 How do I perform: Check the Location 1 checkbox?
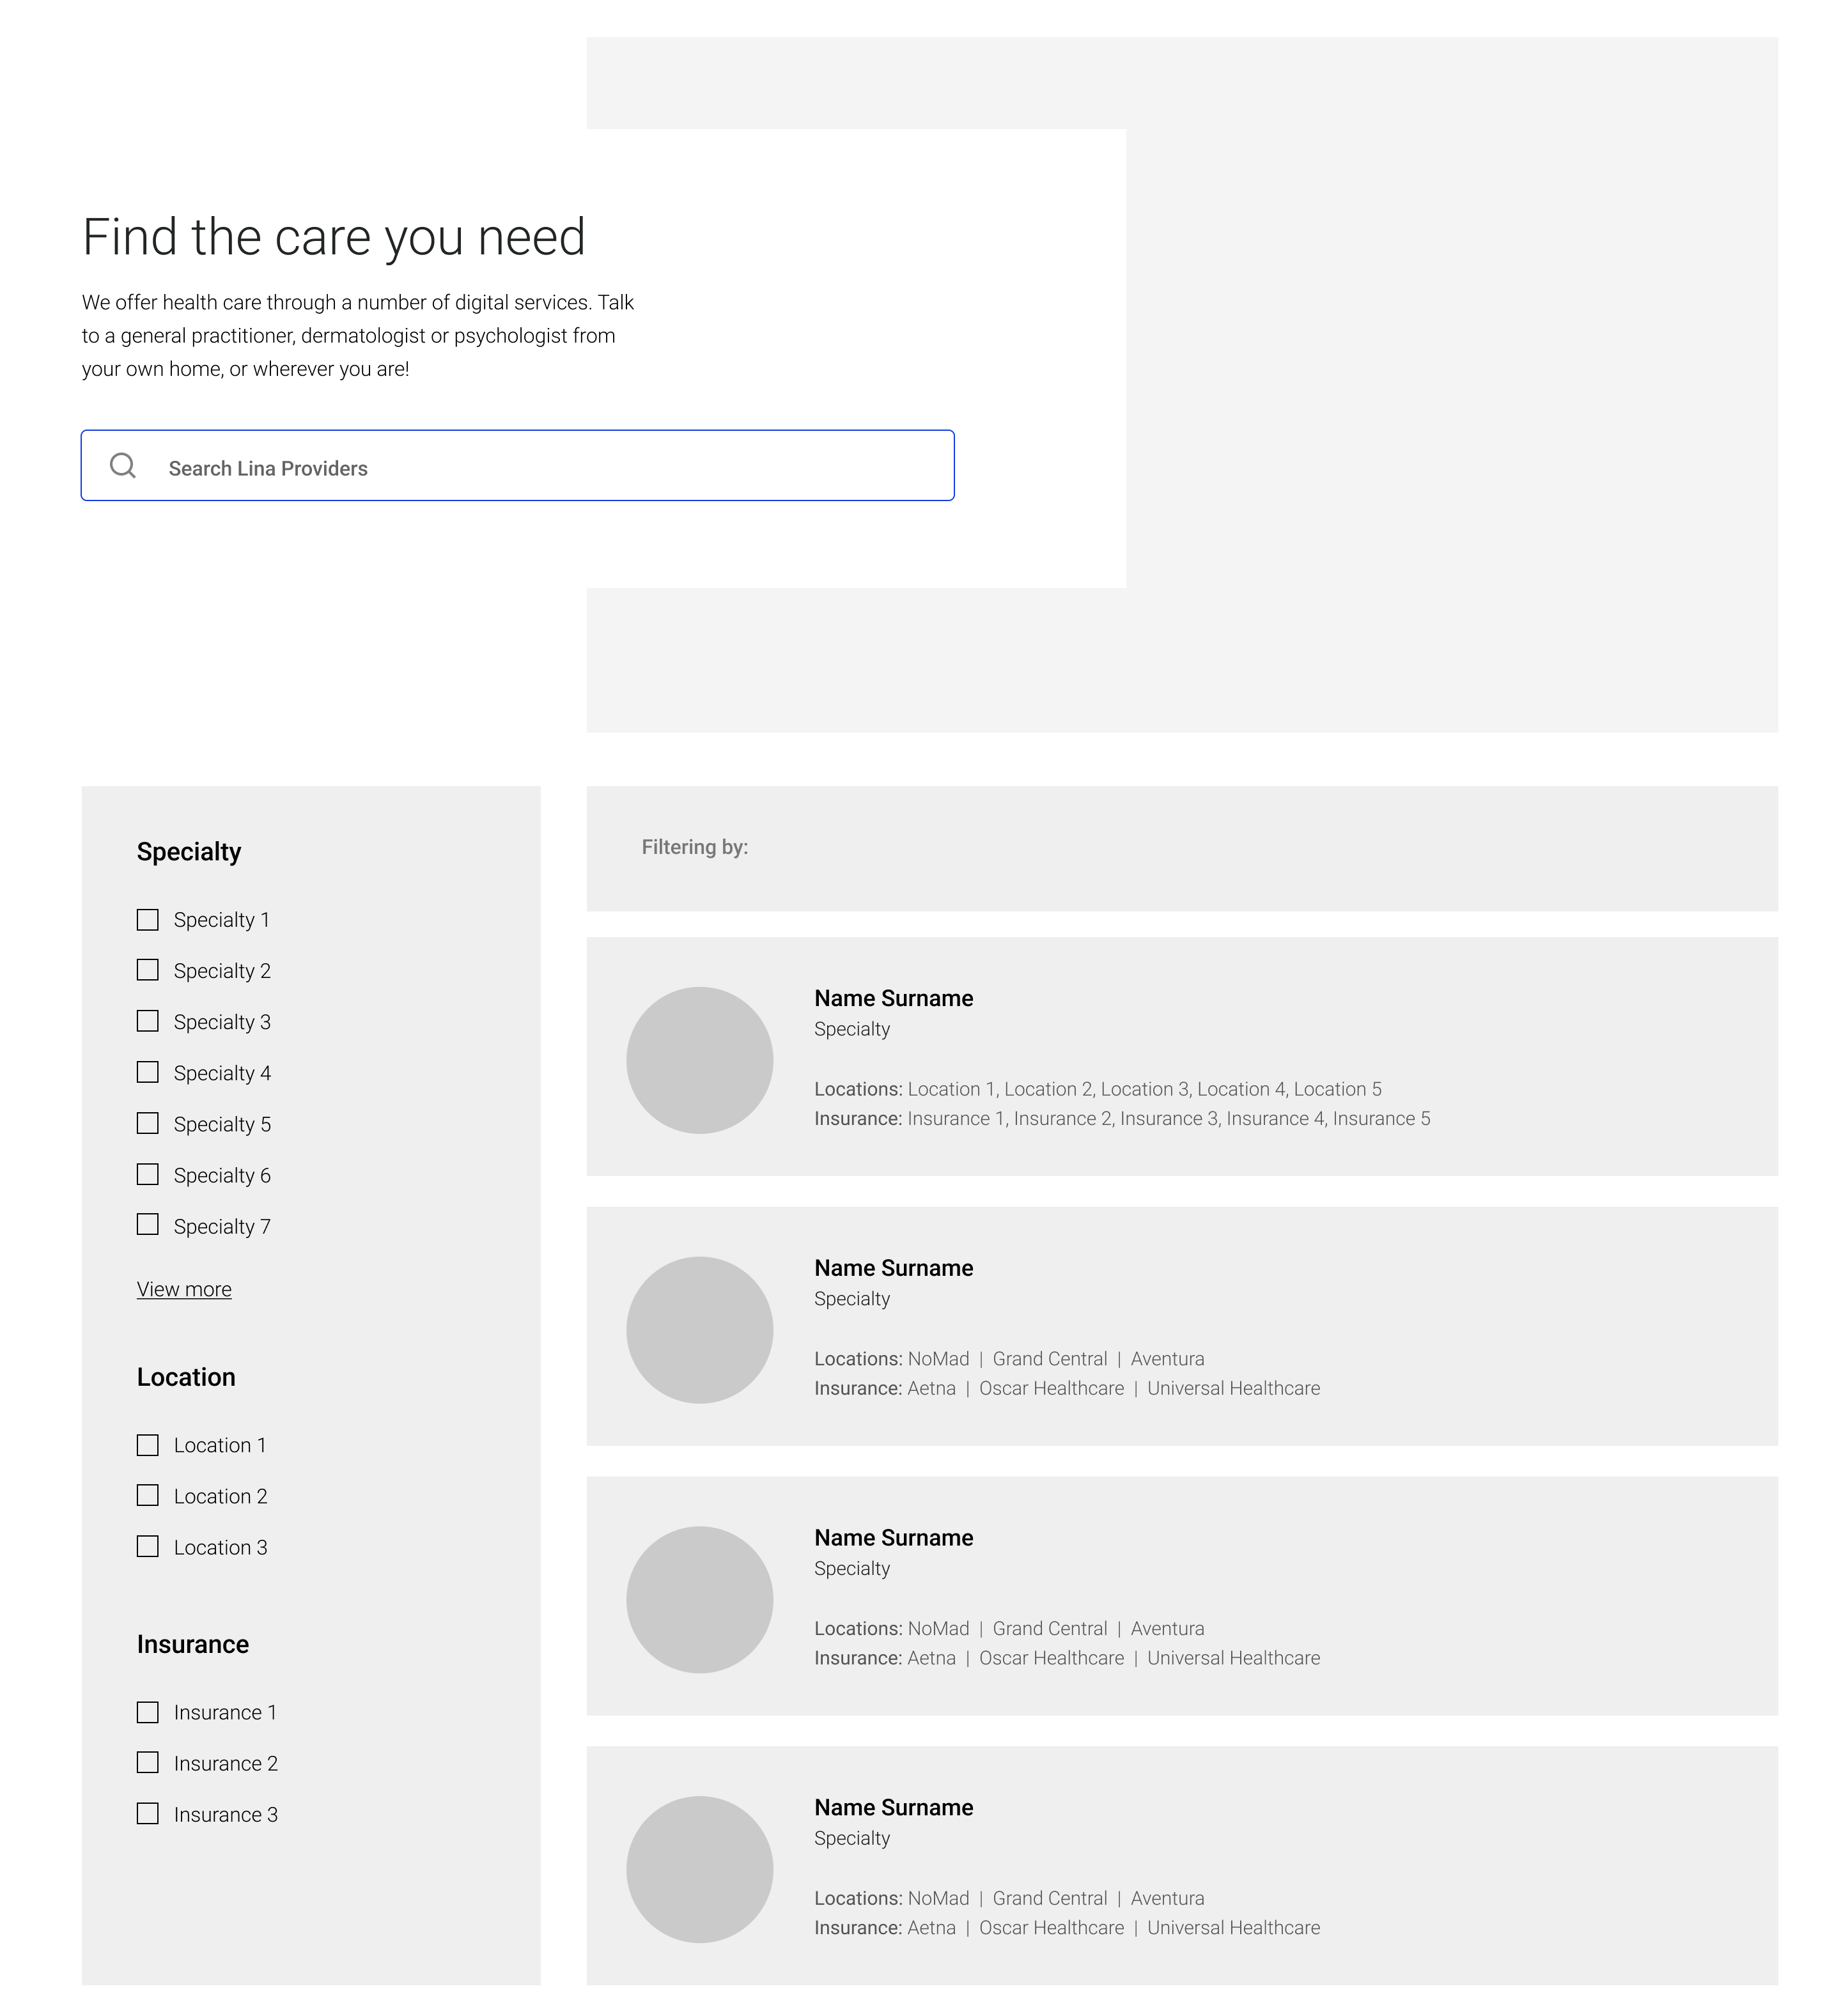tap(148, 1446)
